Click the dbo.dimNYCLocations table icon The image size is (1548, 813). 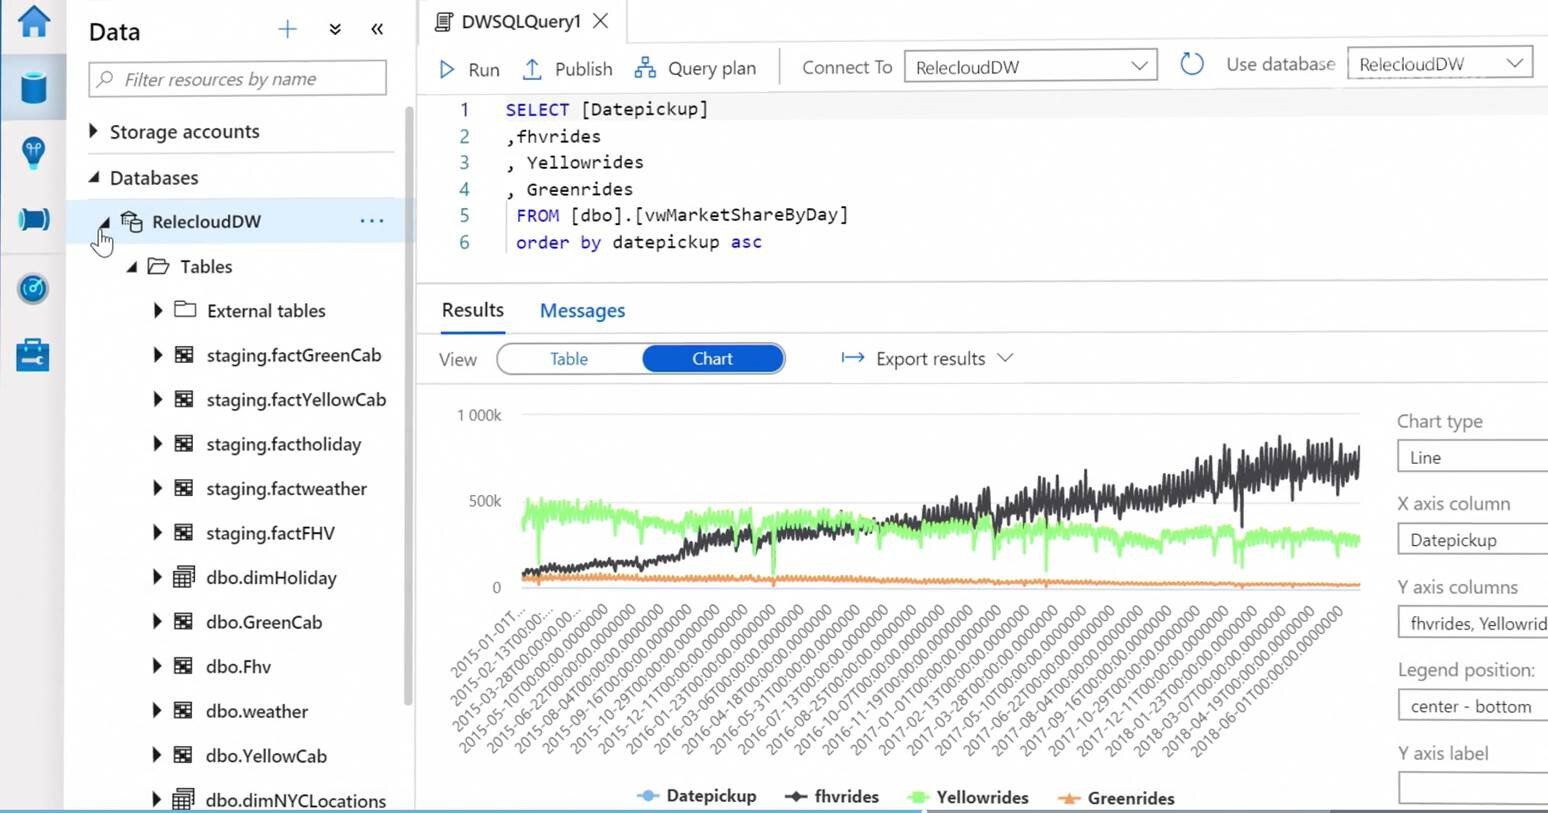click(184, 799)
